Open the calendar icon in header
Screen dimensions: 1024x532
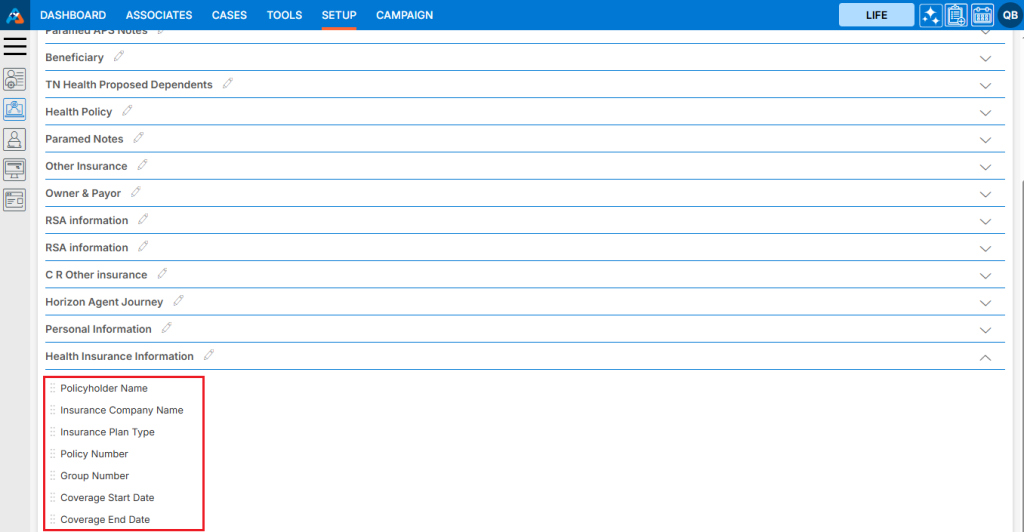[x=982, y=15]
